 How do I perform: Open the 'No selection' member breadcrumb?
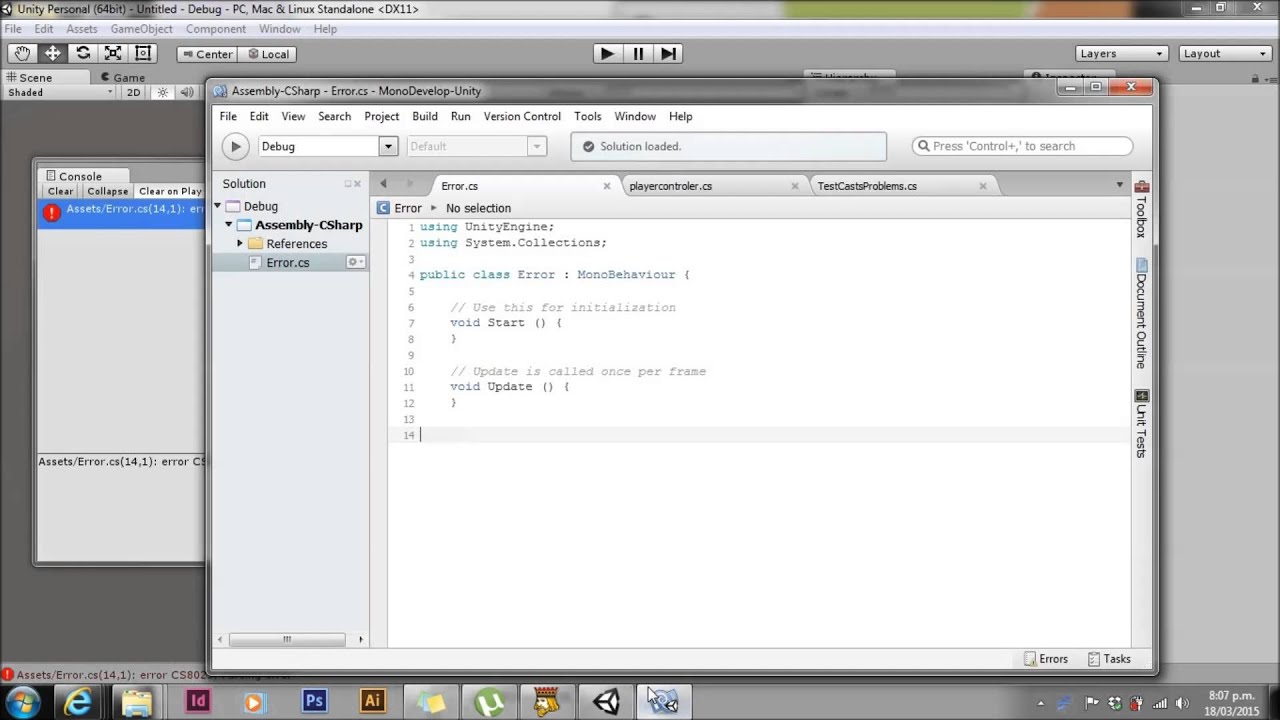478,208
